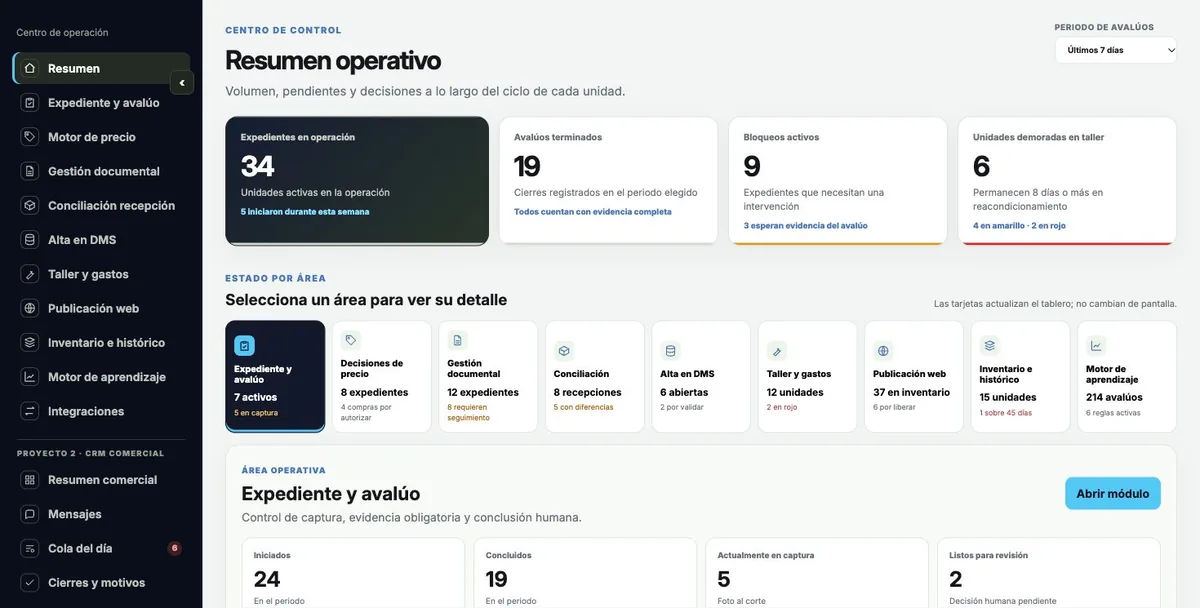Image resolution: width=1200 pixels, height=608 pixels.
Task: Open Mensajes in the CRM comercial section
Action: pyautogui.click(x=101, y=514)
